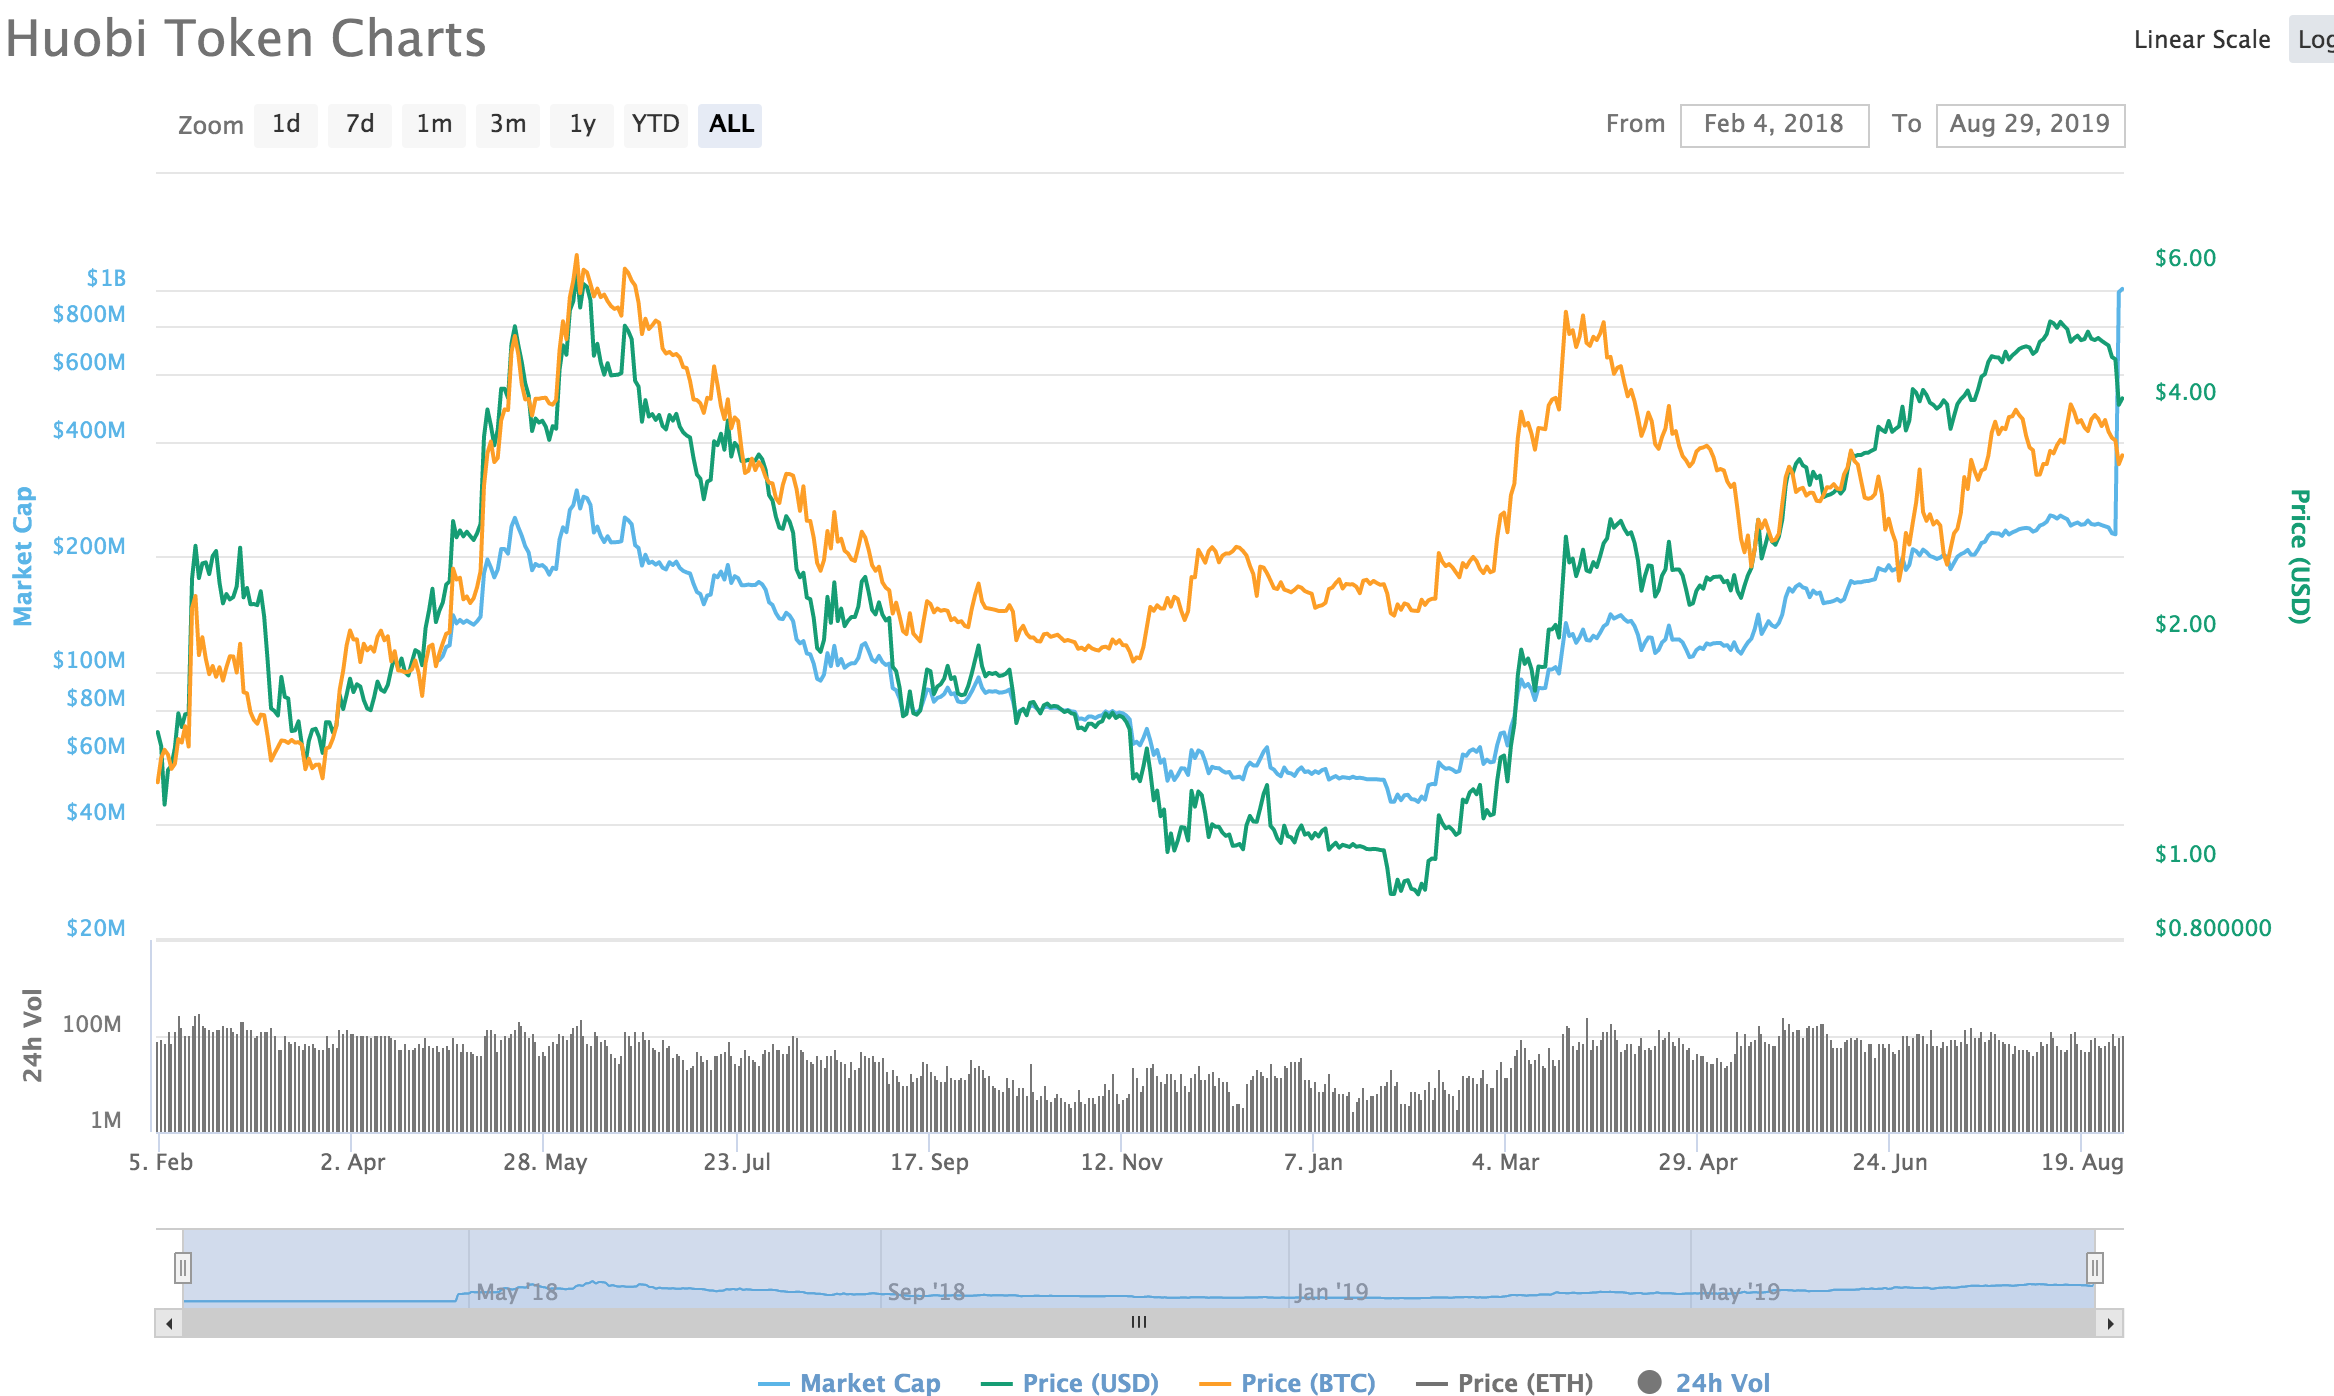Image resolution: width=2334 pixels, height=1396 pixels.
Task: Toggle 24h Vol series in legend
Action: click(x=1704, y=1383)
